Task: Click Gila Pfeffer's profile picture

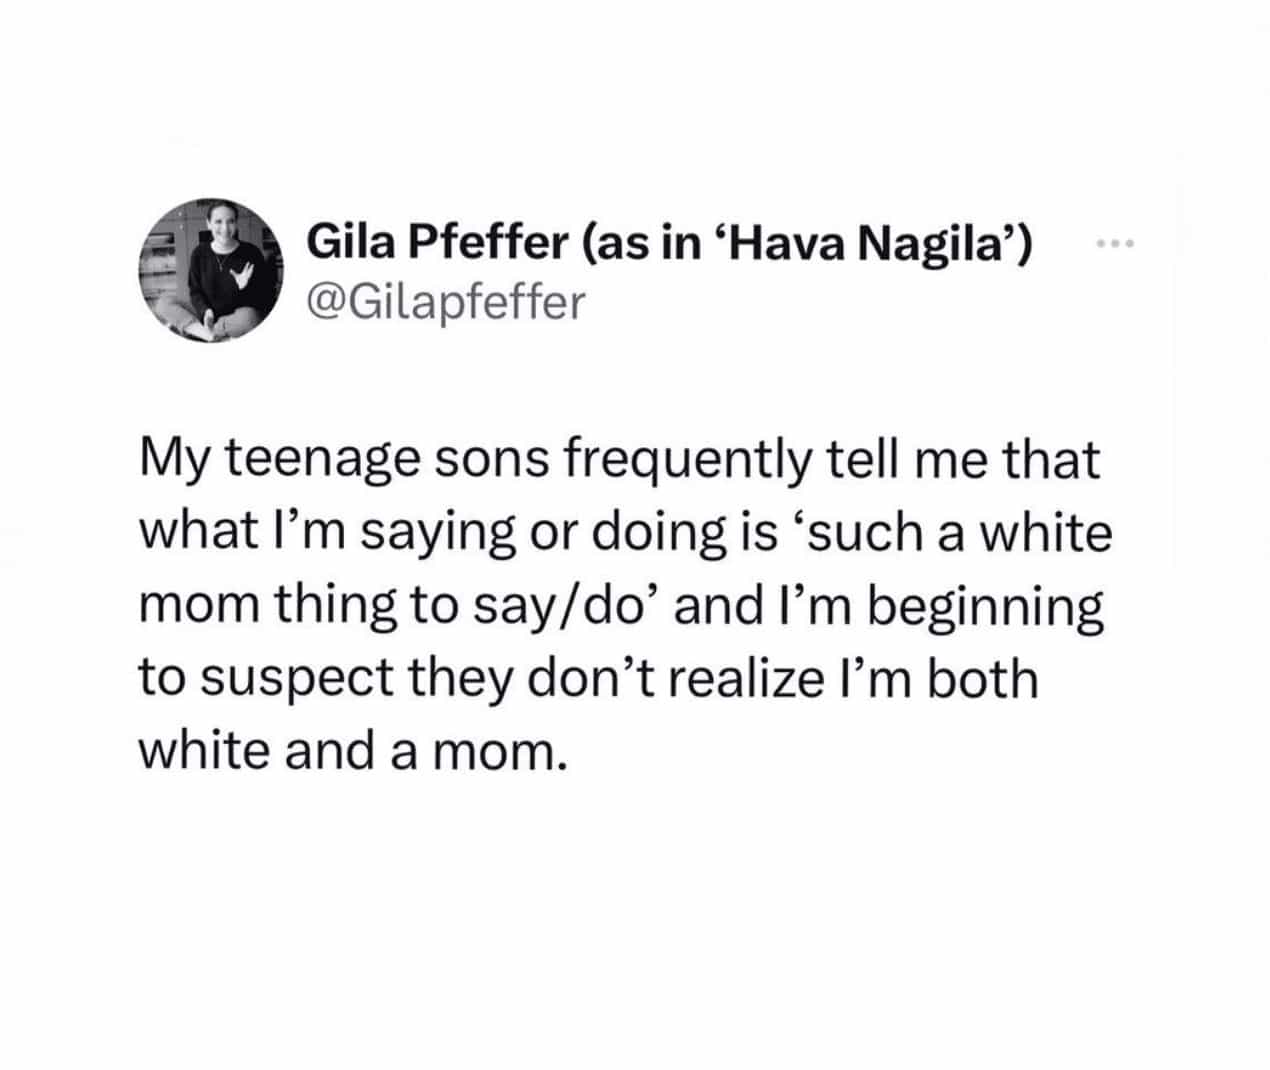Action: (x=208, y=269)
